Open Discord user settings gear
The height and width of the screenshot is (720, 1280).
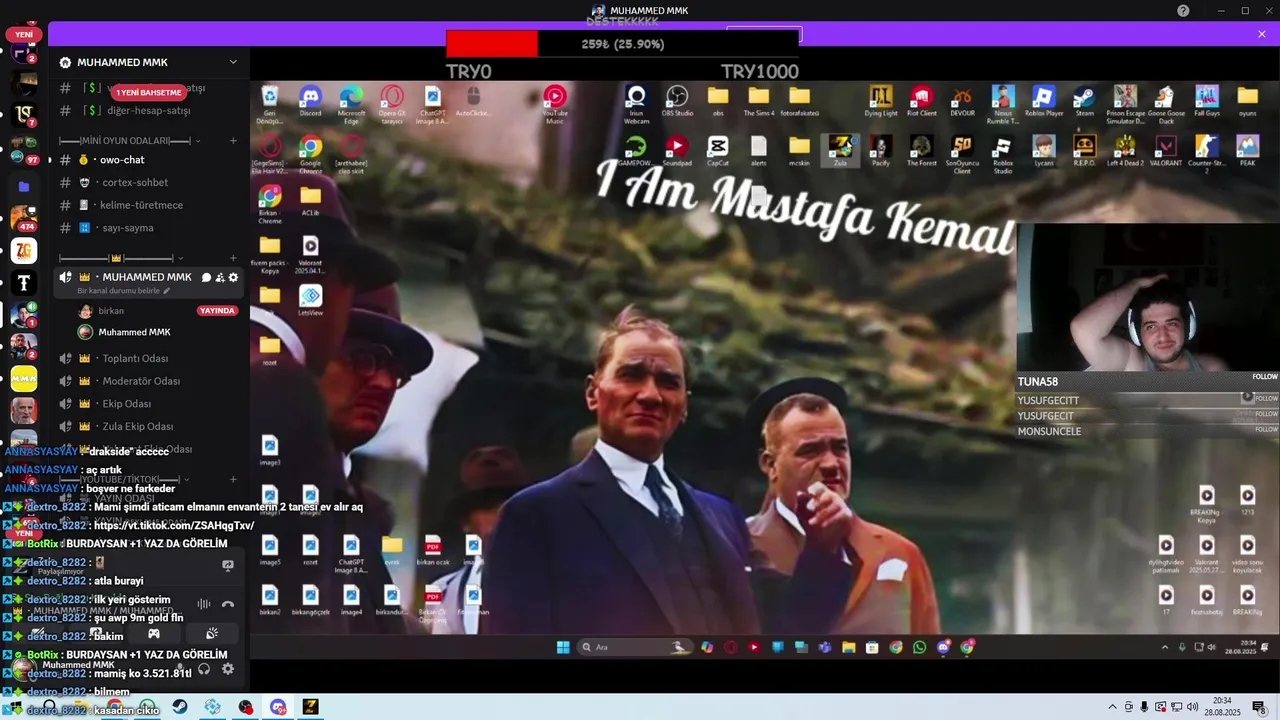coord(227,669)
